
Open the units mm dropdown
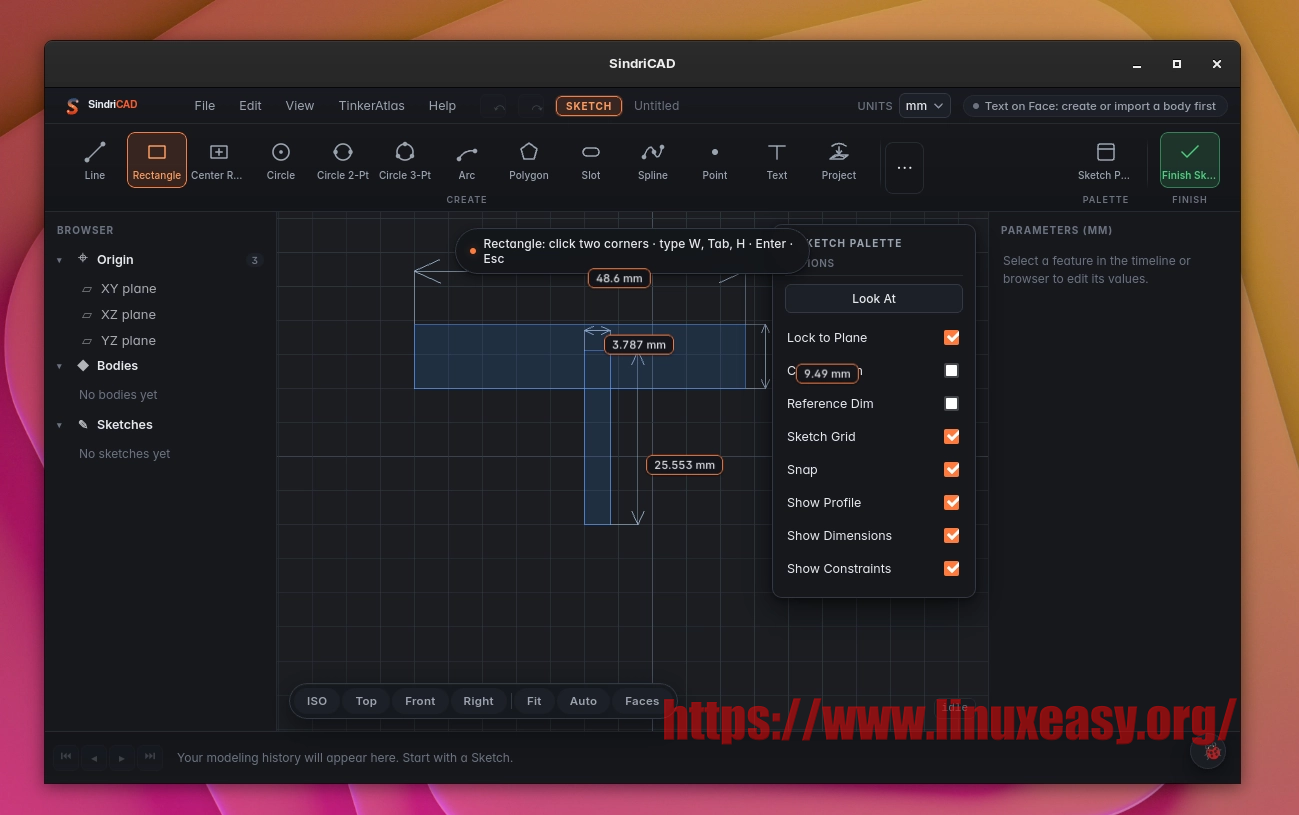tap(925, 106)
